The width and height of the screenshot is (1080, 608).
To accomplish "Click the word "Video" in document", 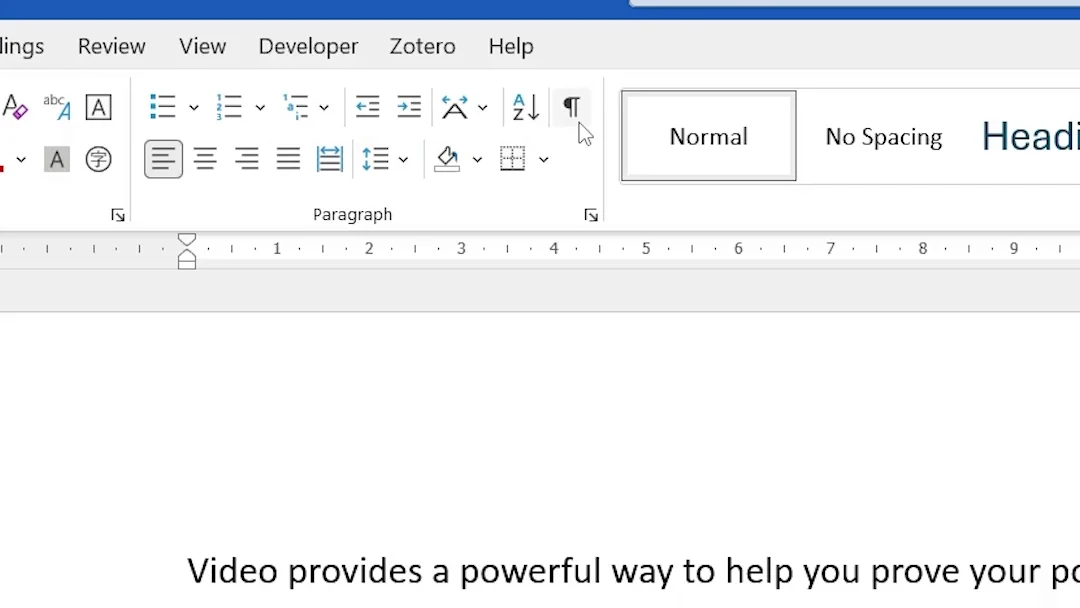I will [231, 571].
